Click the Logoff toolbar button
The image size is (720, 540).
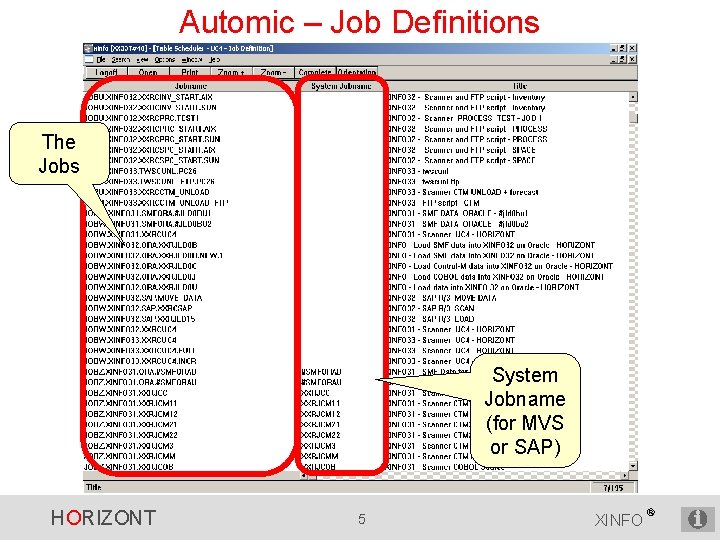107,72
